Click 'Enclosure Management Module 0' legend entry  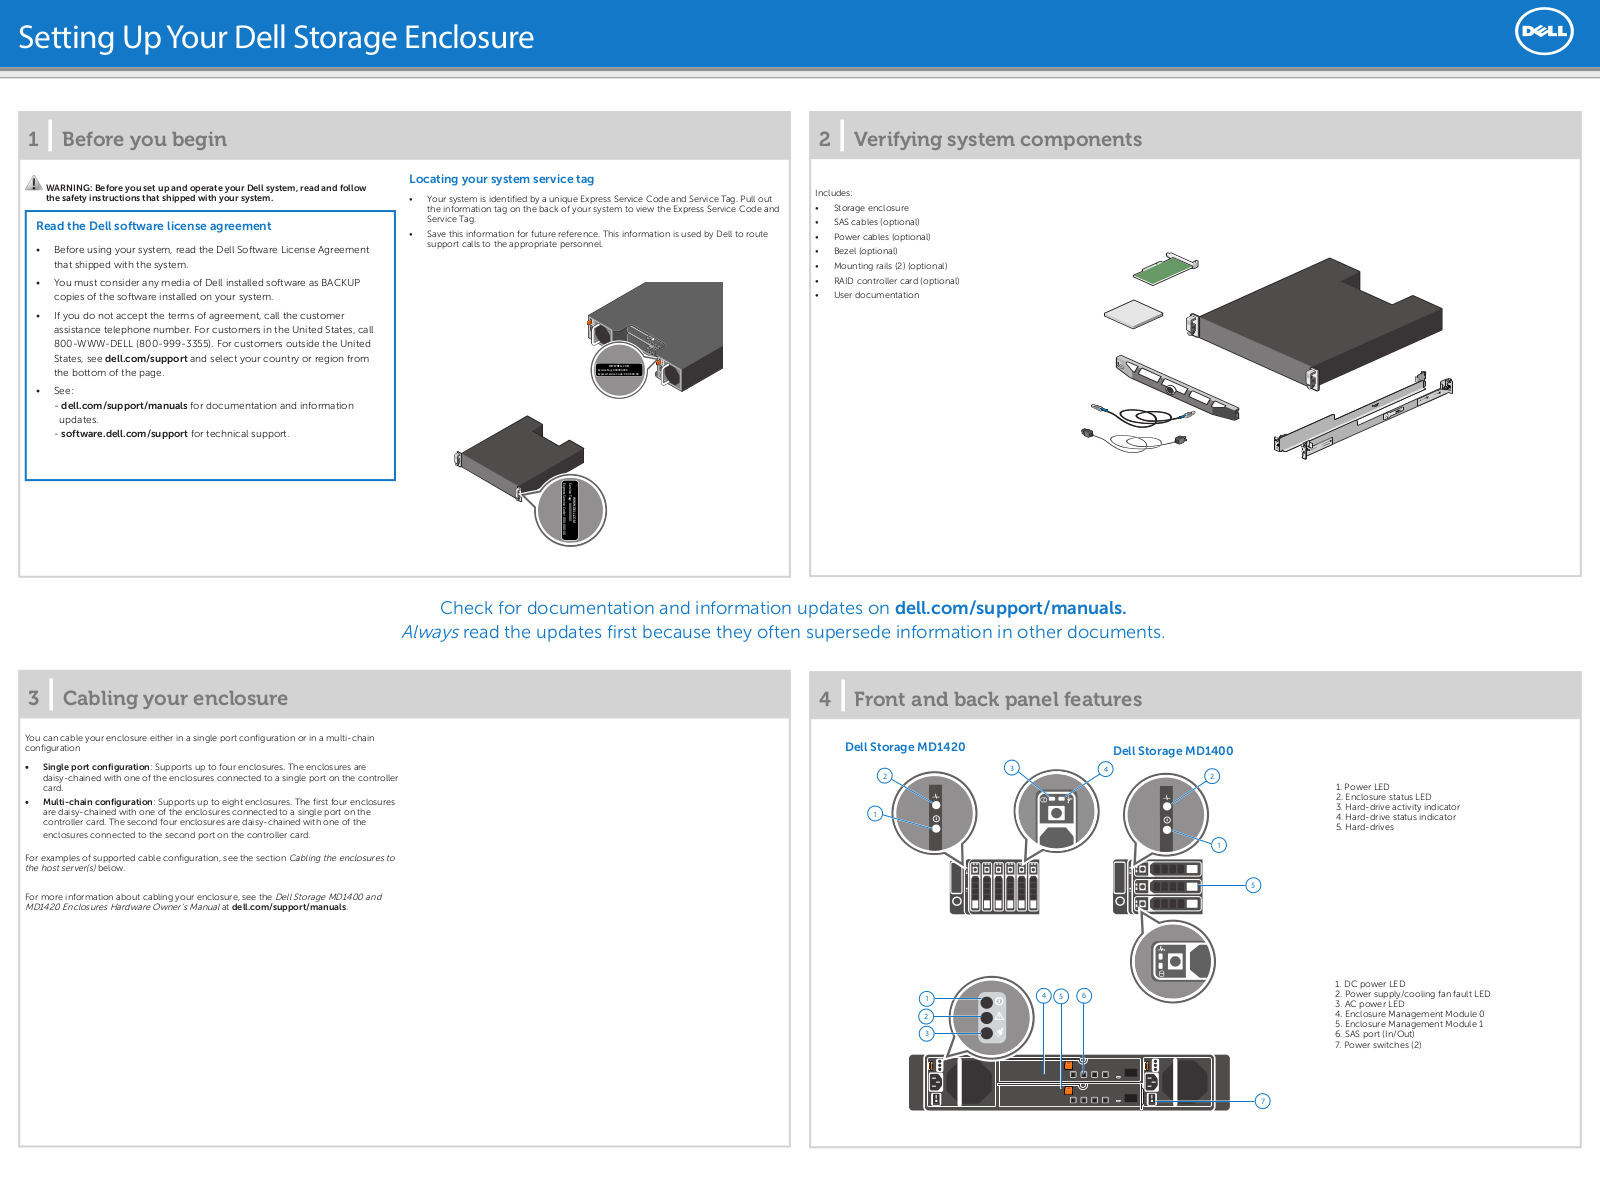tap(1409, 1014)
